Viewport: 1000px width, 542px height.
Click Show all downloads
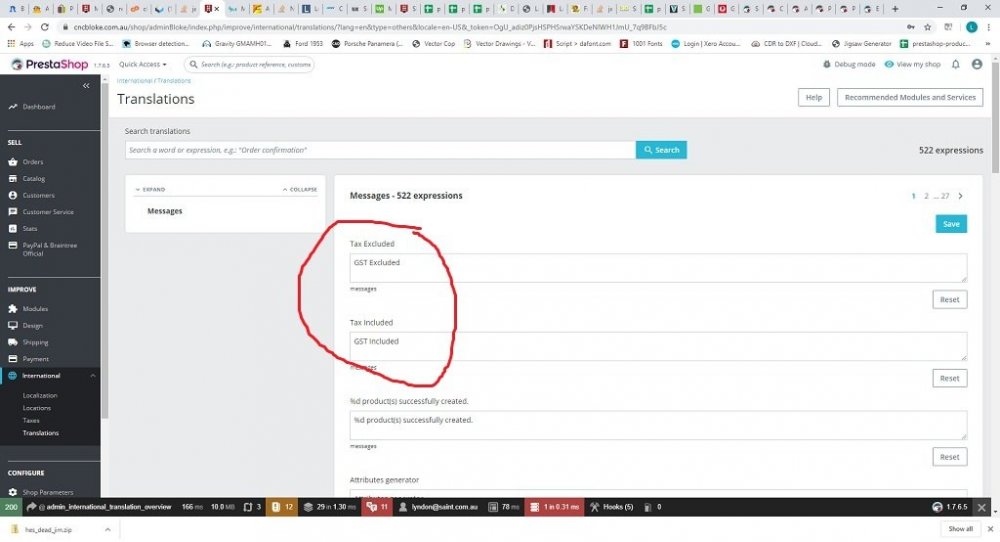coord(960,529)
